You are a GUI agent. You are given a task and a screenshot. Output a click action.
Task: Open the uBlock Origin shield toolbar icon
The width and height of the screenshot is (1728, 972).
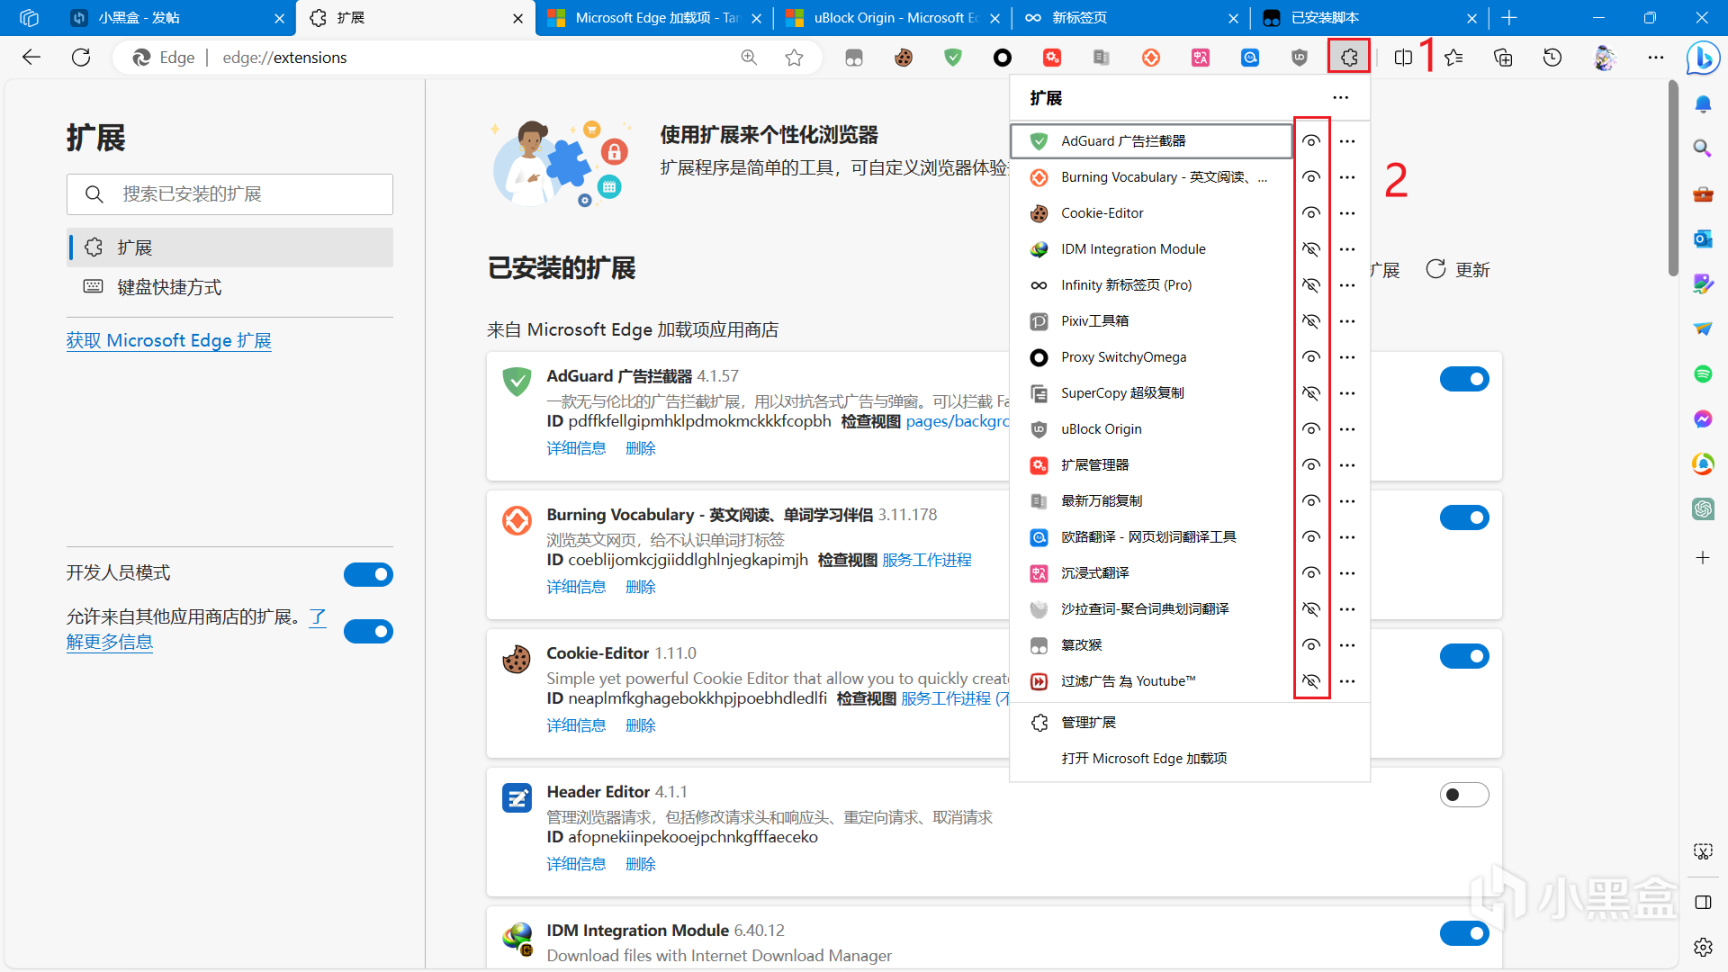coord(1299,58)
